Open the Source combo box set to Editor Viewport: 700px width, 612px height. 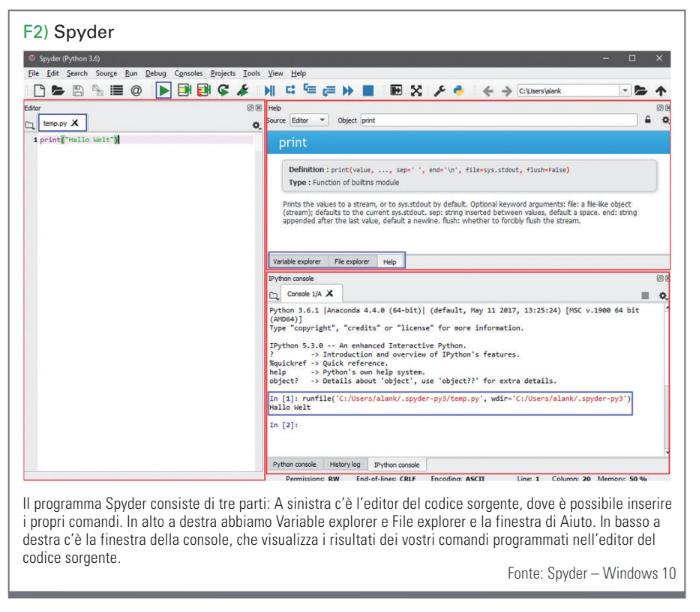click(x=309, y=120)
